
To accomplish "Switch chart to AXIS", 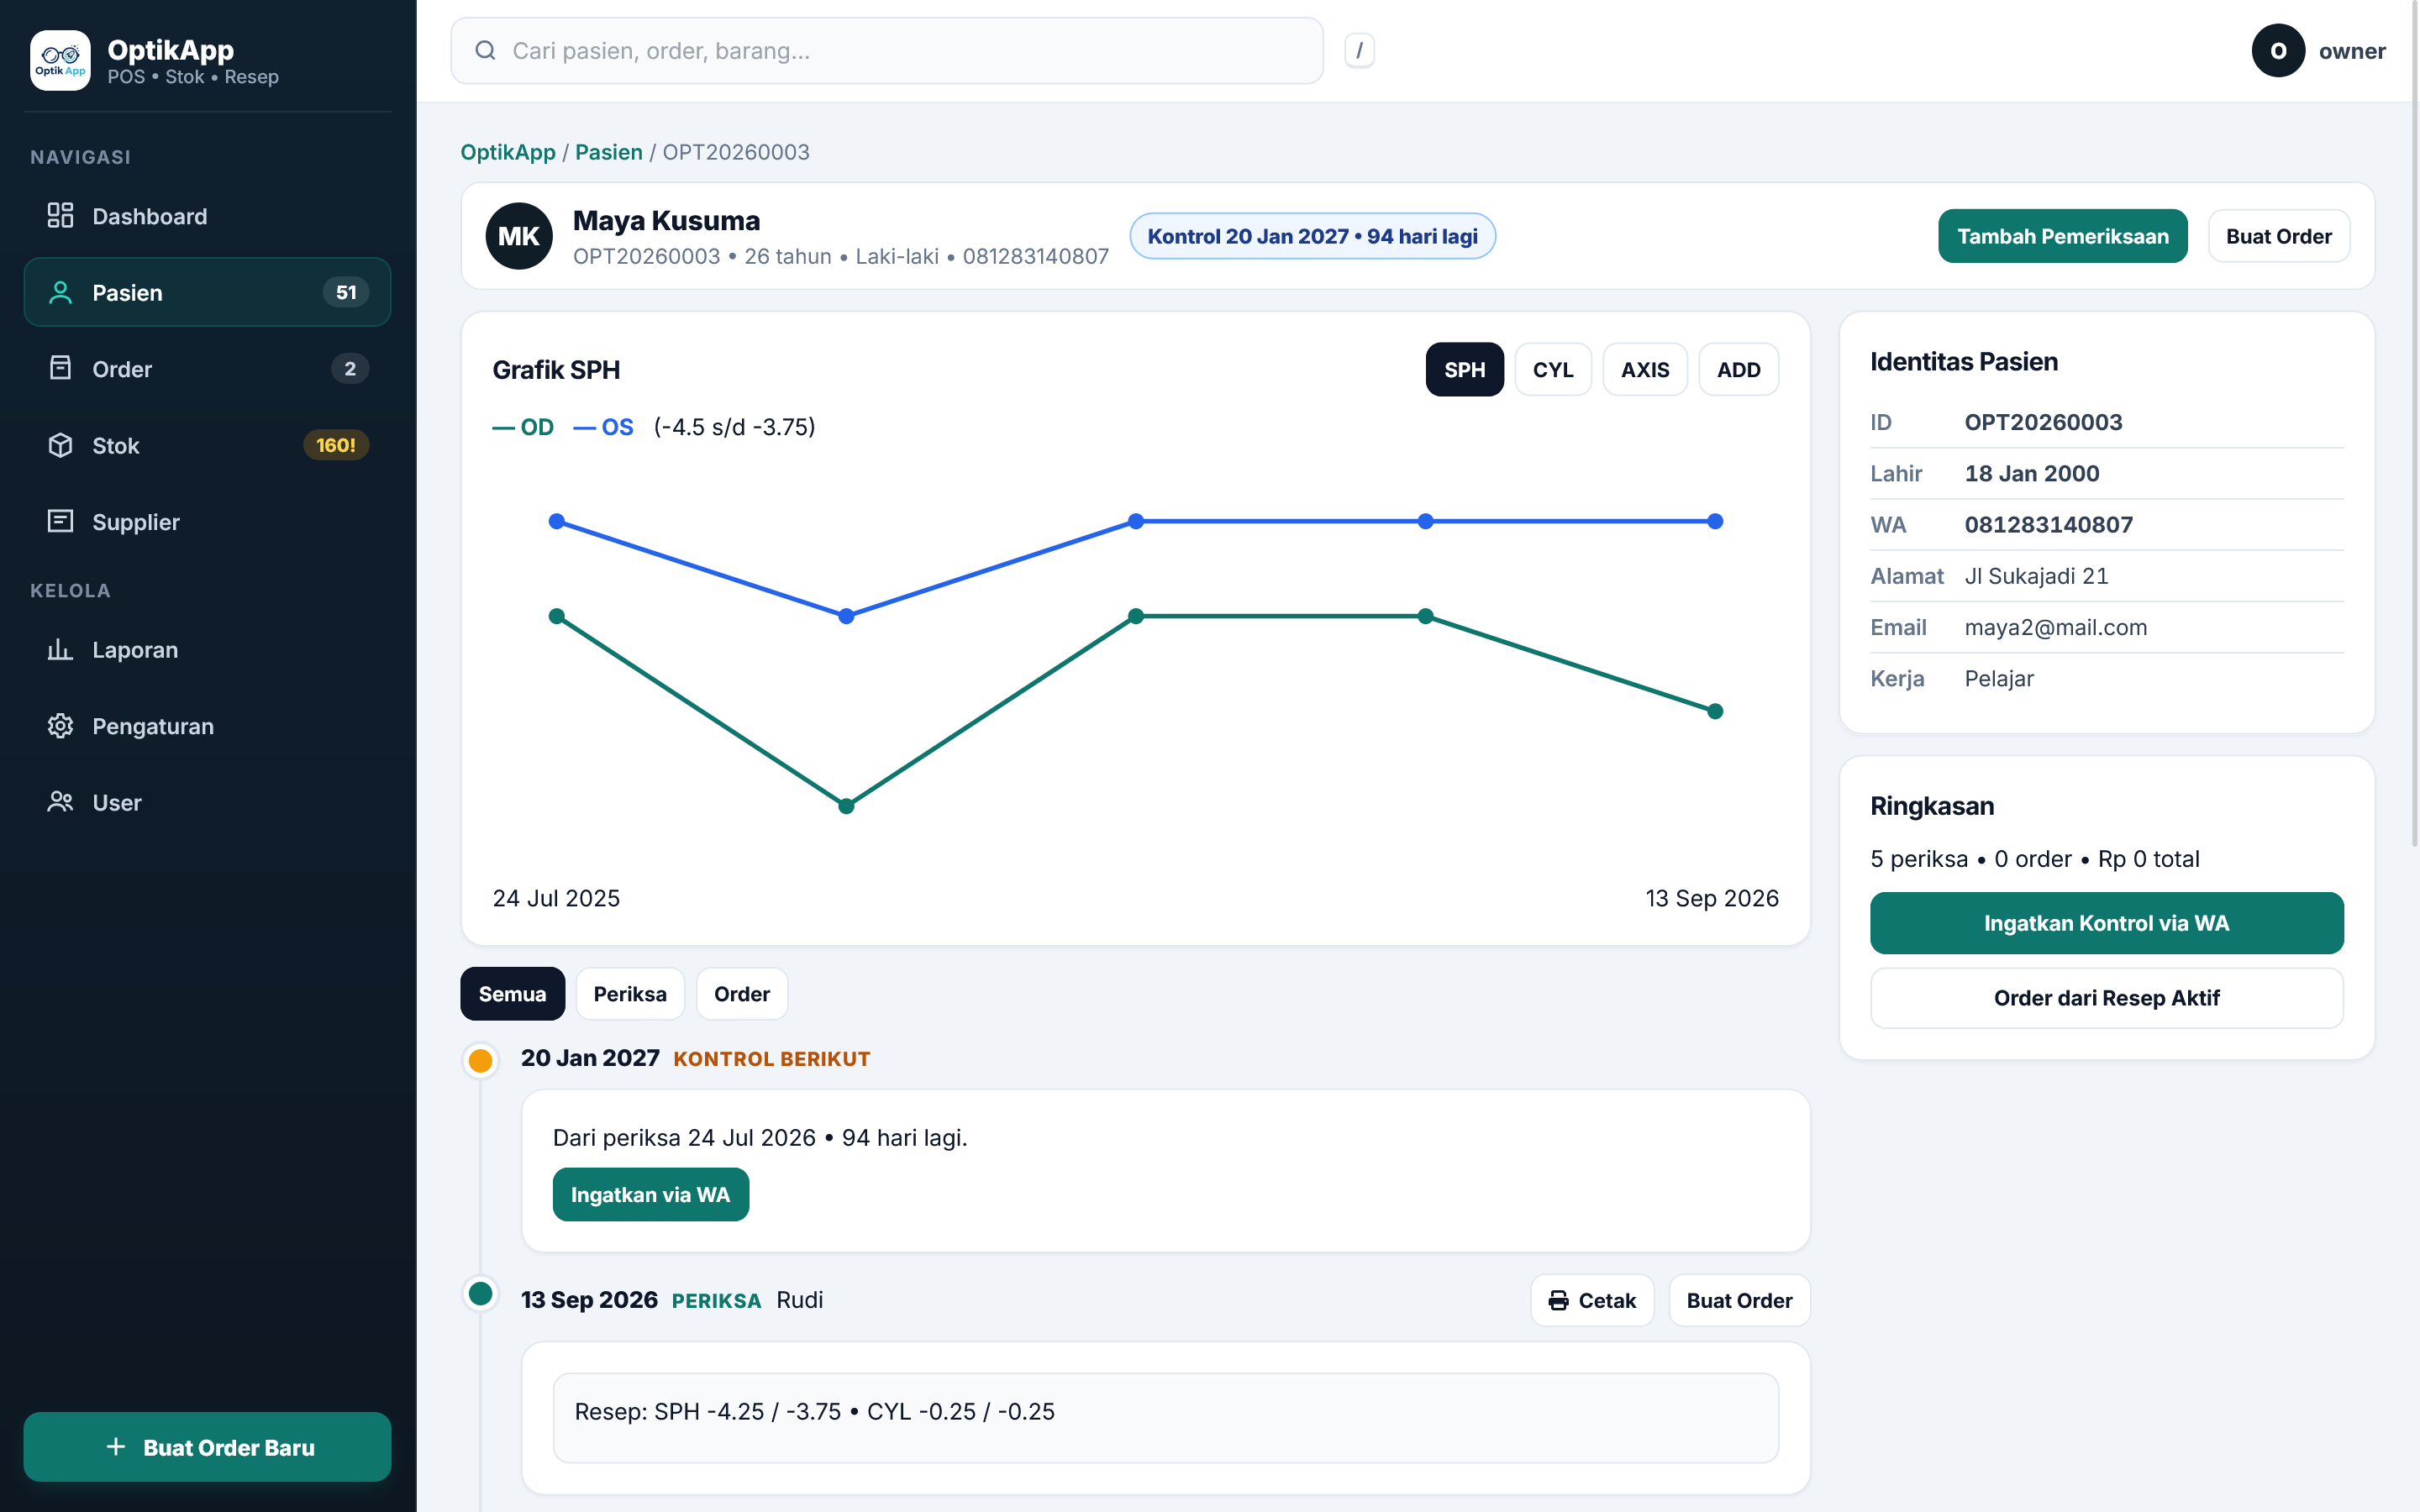I will pos(1644,369).
